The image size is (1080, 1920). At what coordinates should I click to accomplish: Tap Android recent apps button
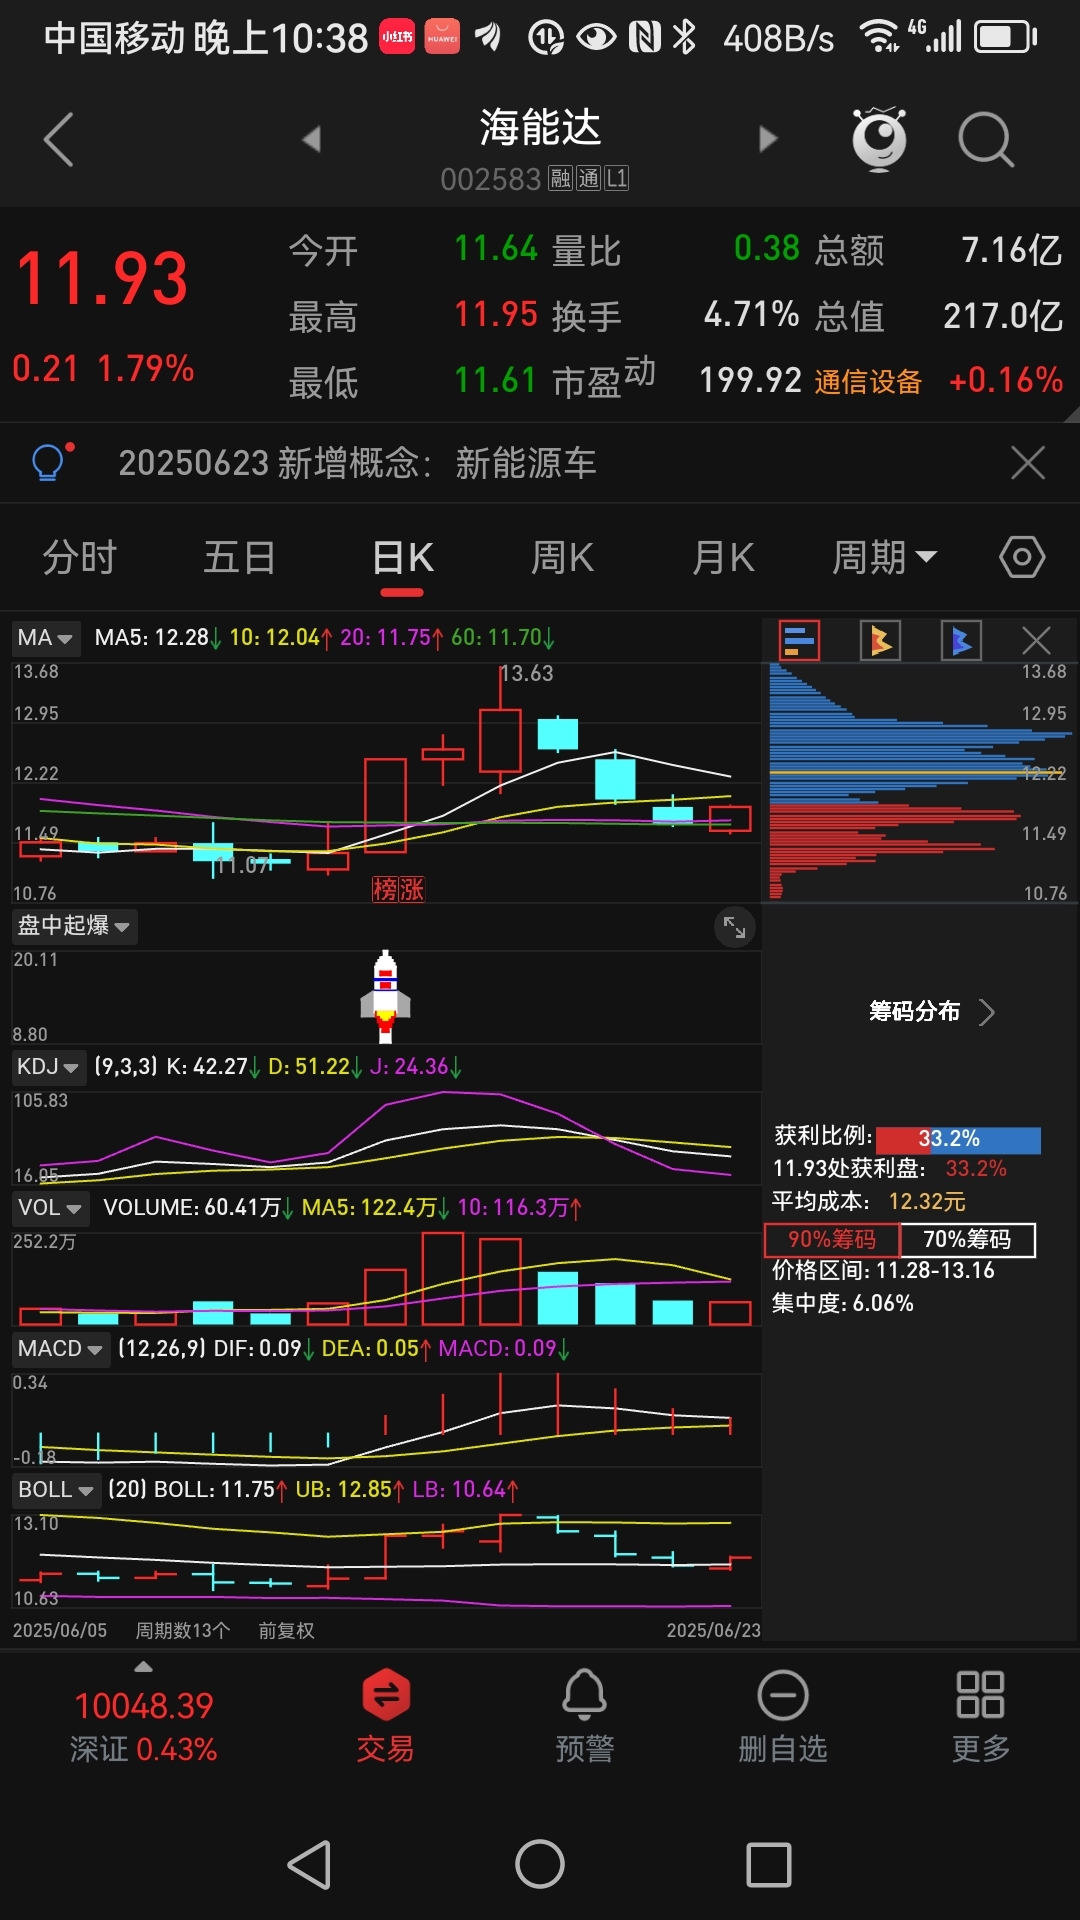point(769,1865)
